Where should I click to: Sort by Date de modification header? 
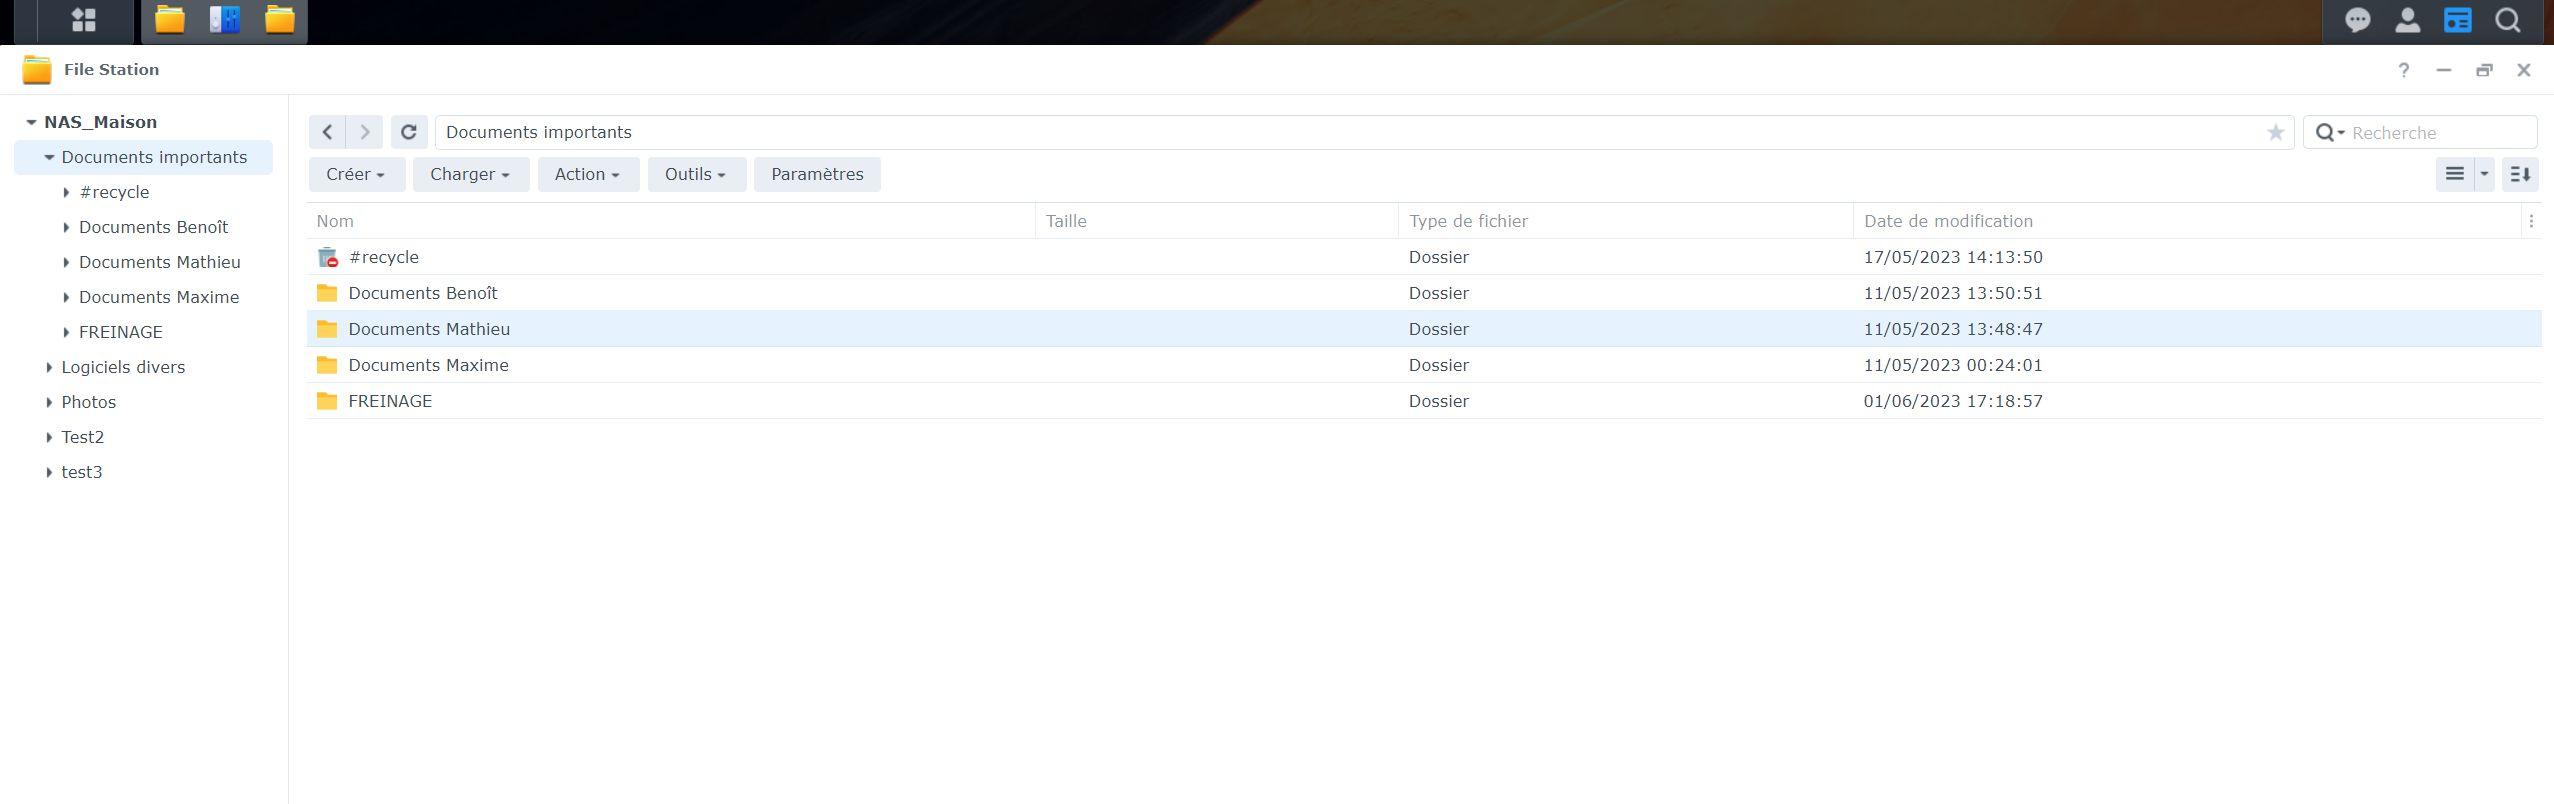point(2188,221)
